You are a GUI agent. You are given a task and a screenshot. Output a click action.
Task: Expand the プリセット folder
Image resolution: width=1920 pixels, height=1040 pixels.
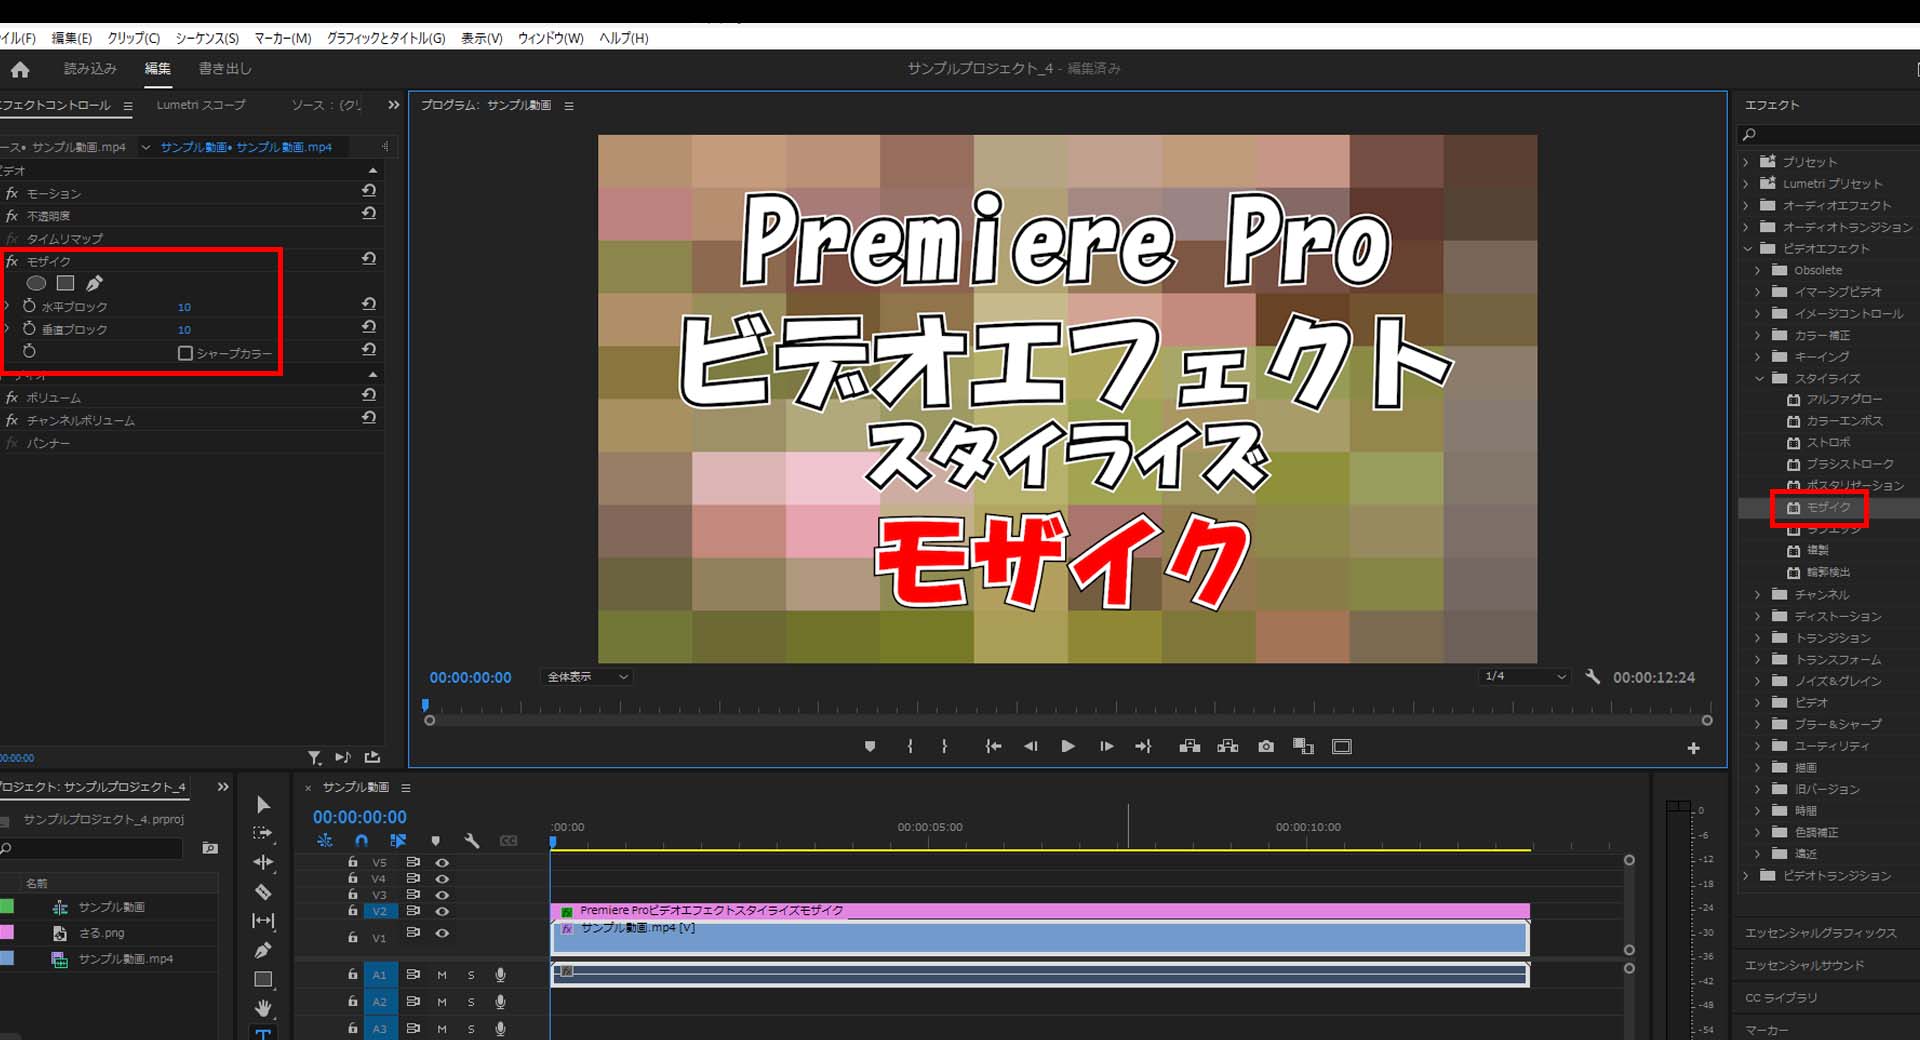click(1746, 162)
